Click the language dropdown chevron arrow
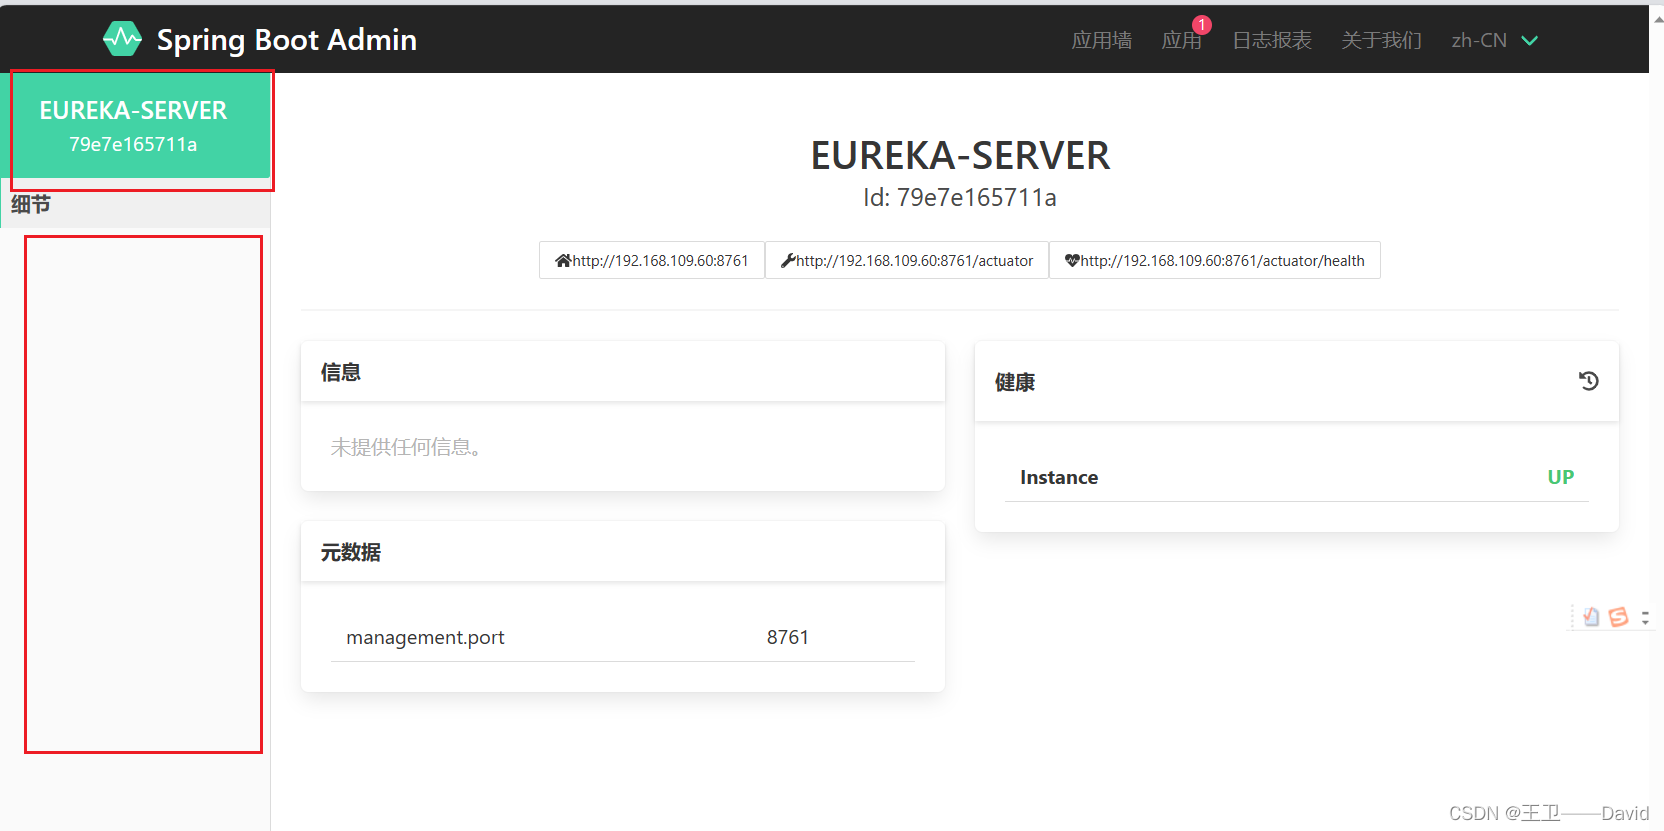The image size is (1664, 831). pos(1529,41)
